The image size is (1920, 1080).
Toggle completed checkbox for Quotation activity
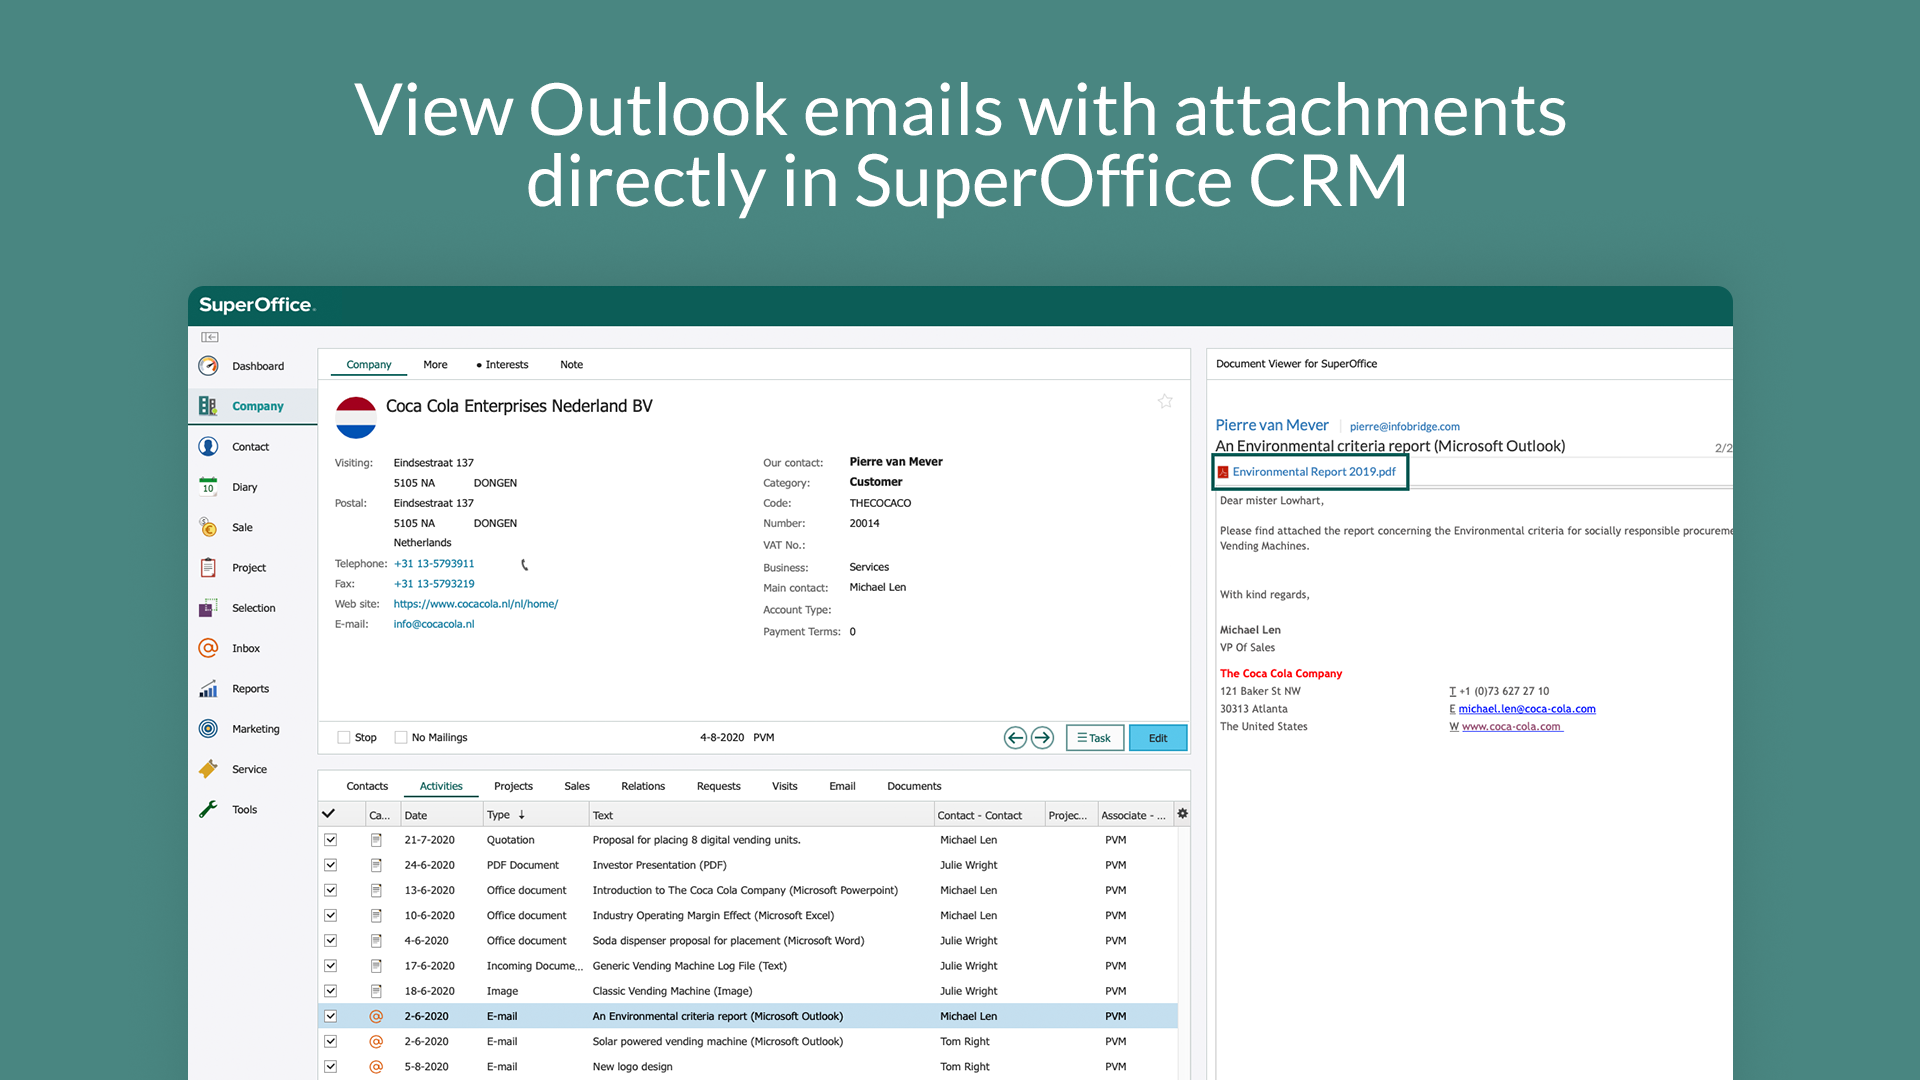(331, 840)
